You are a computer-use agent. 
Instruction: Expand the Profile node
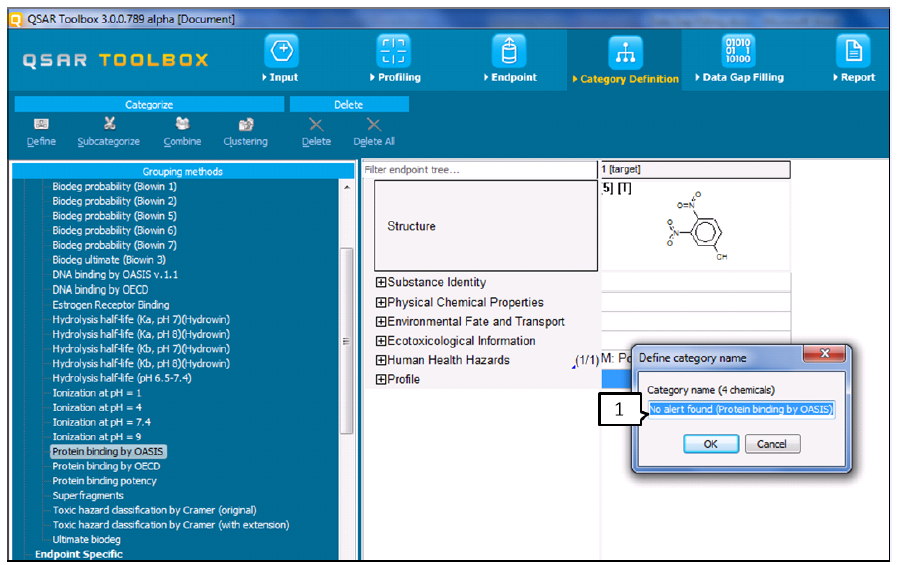click(x=381, y=379)
